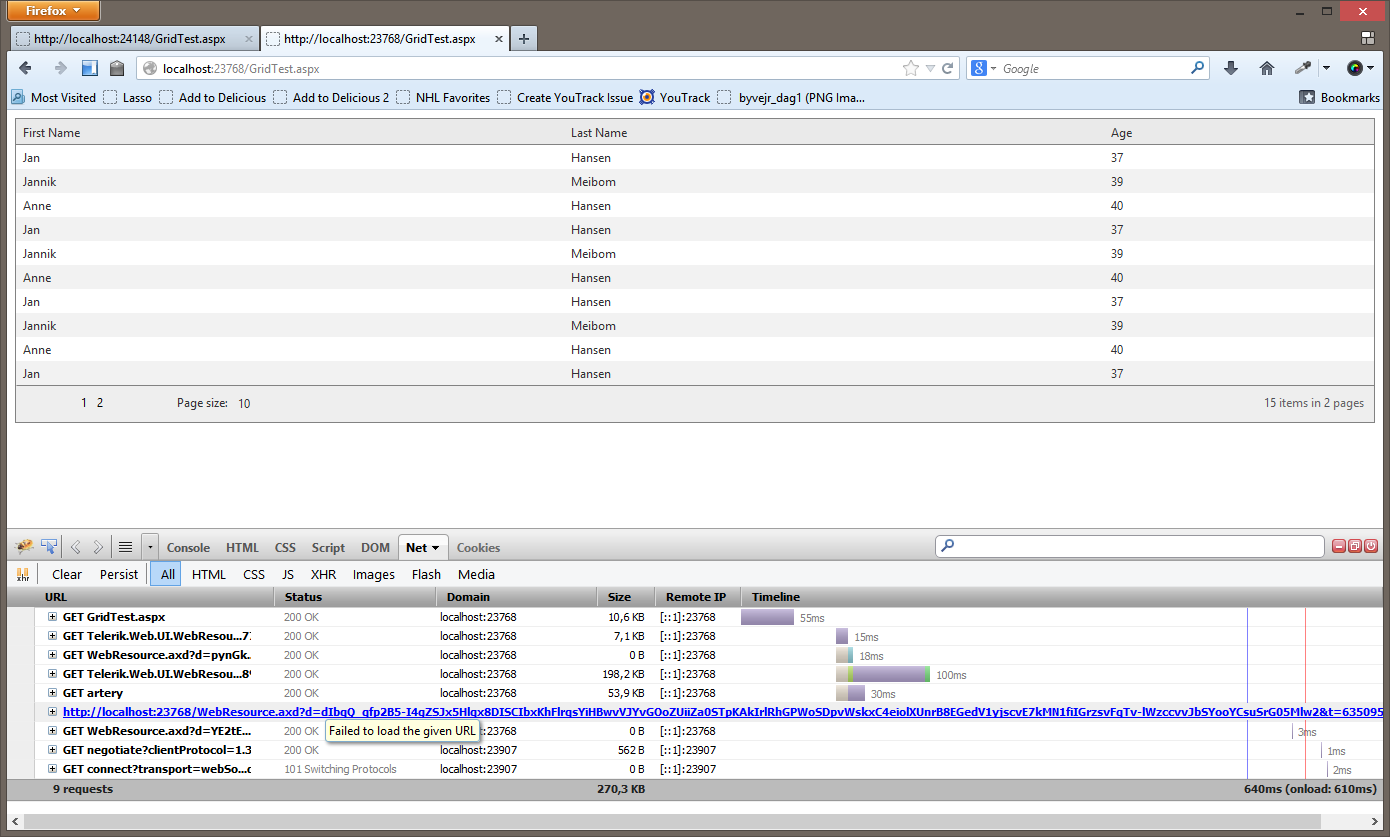Image resolution: width=1390 pixels, height=837 pixels.
Task: Select the localhost:24148/GridTest.aspx browser tab
Action: [134, 39]
